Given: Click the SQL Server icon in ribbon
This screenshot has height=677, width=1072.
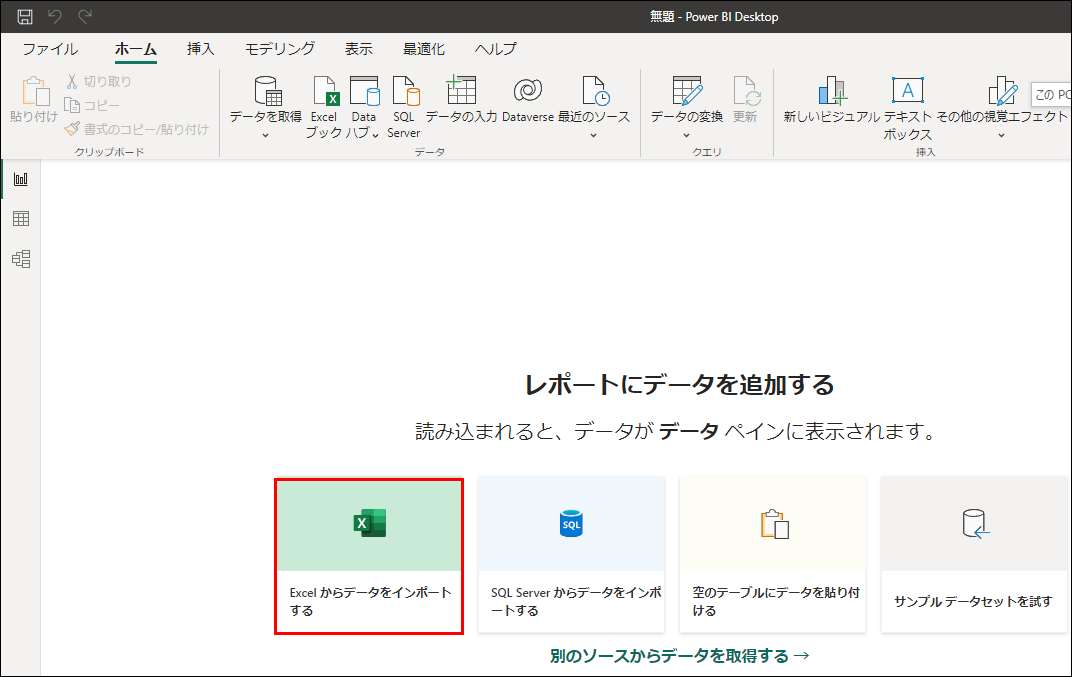Looking at the screenshot, I should [405, 91].
